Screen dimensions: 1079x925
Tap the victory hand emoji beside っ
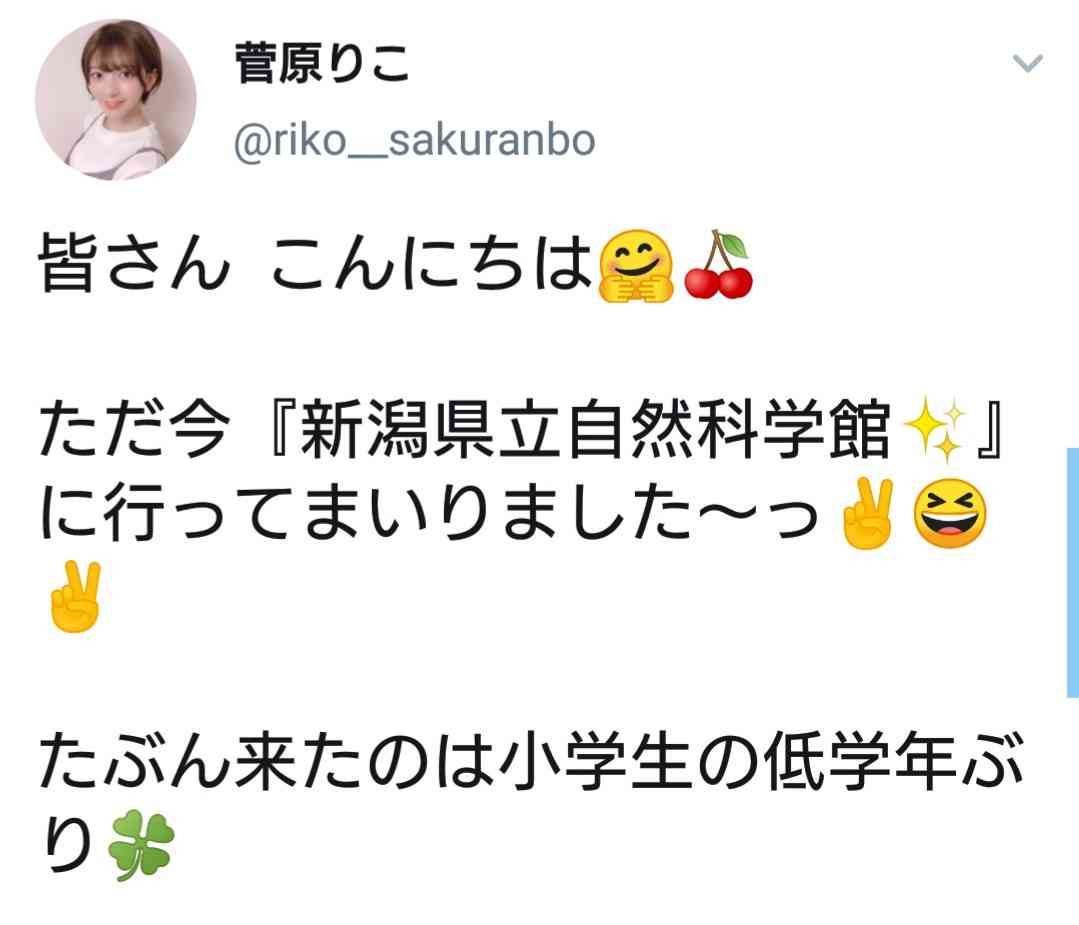click(868, 513)
